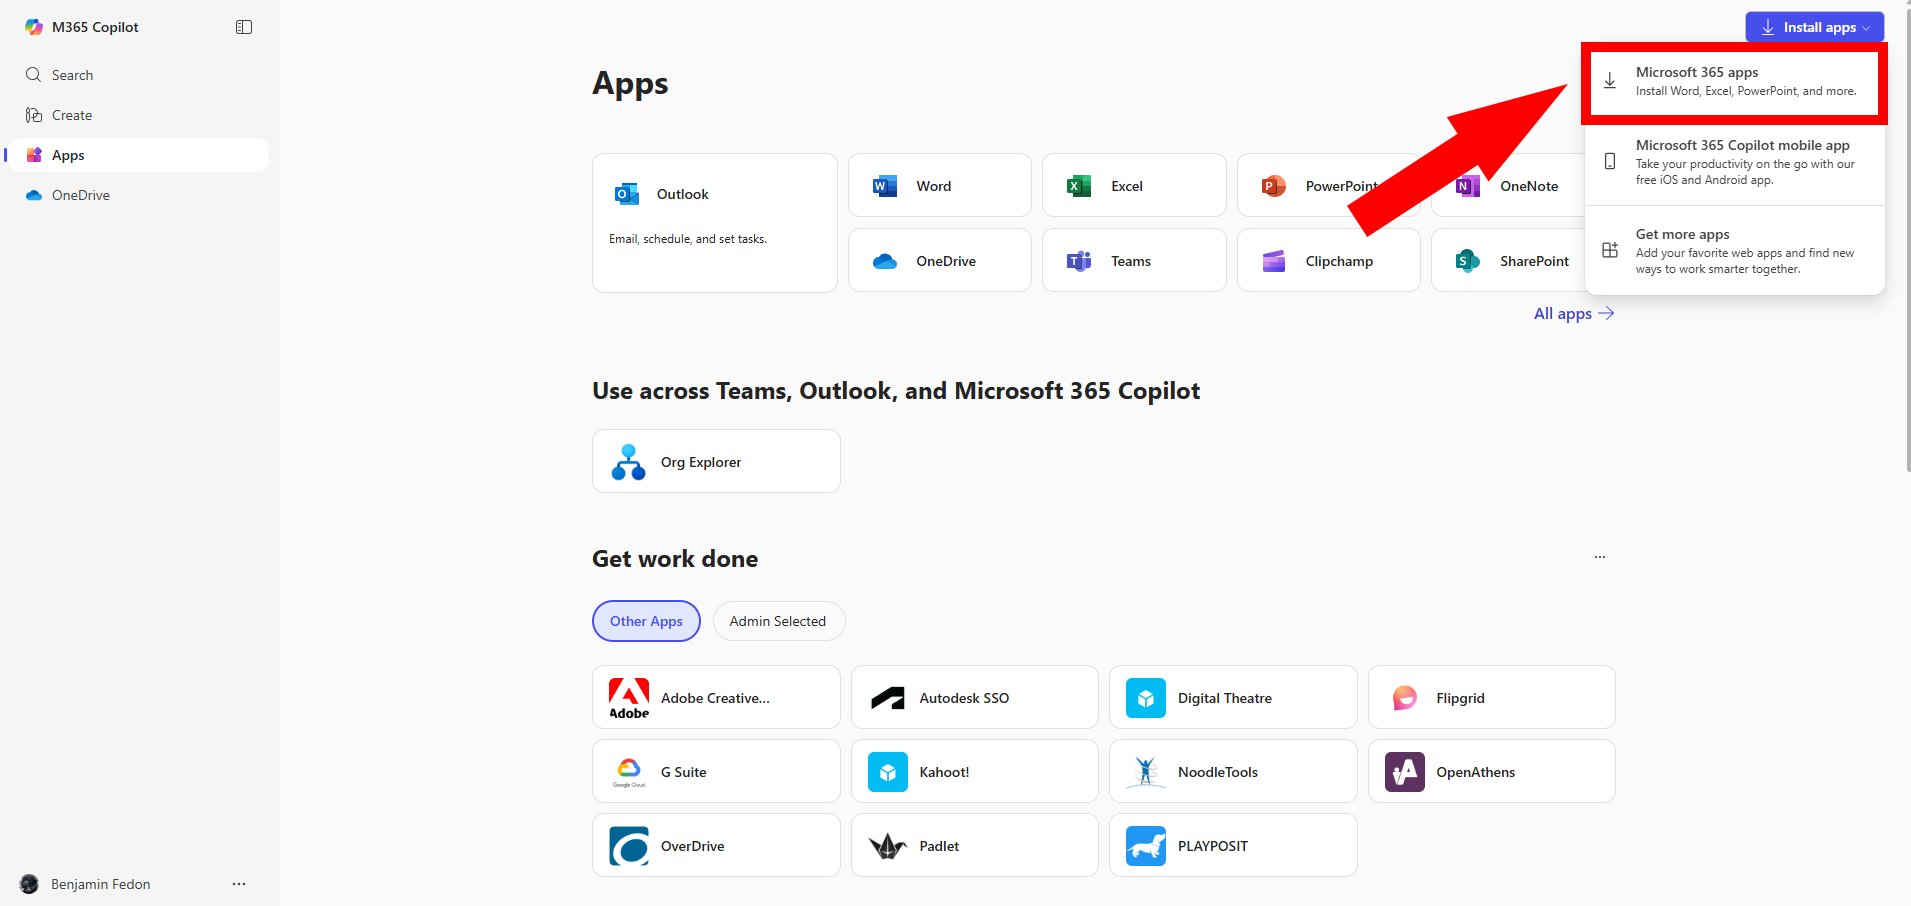The height and width of the screenshot is (906, 1911).
Task: Click the Autodesk SSO logo icon
Action: [x=888, y=698]
